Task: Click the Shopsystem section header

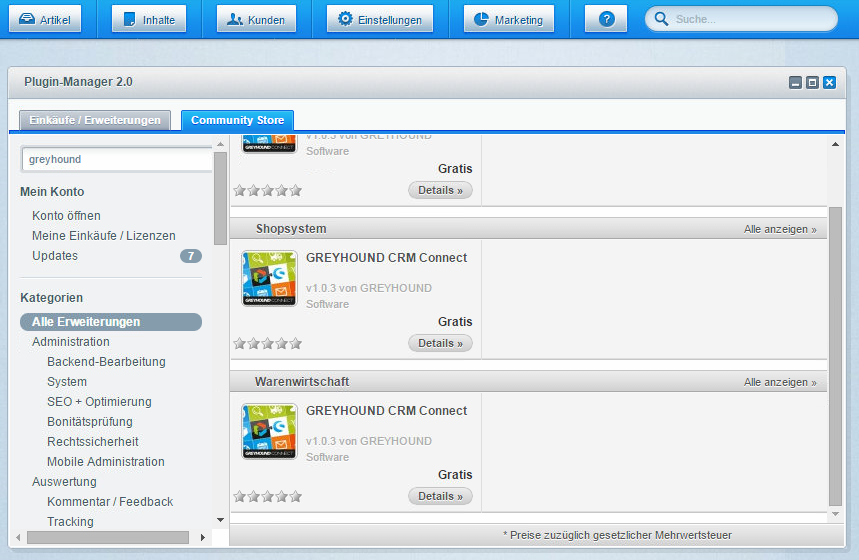Action: click(x=529, y=228)
